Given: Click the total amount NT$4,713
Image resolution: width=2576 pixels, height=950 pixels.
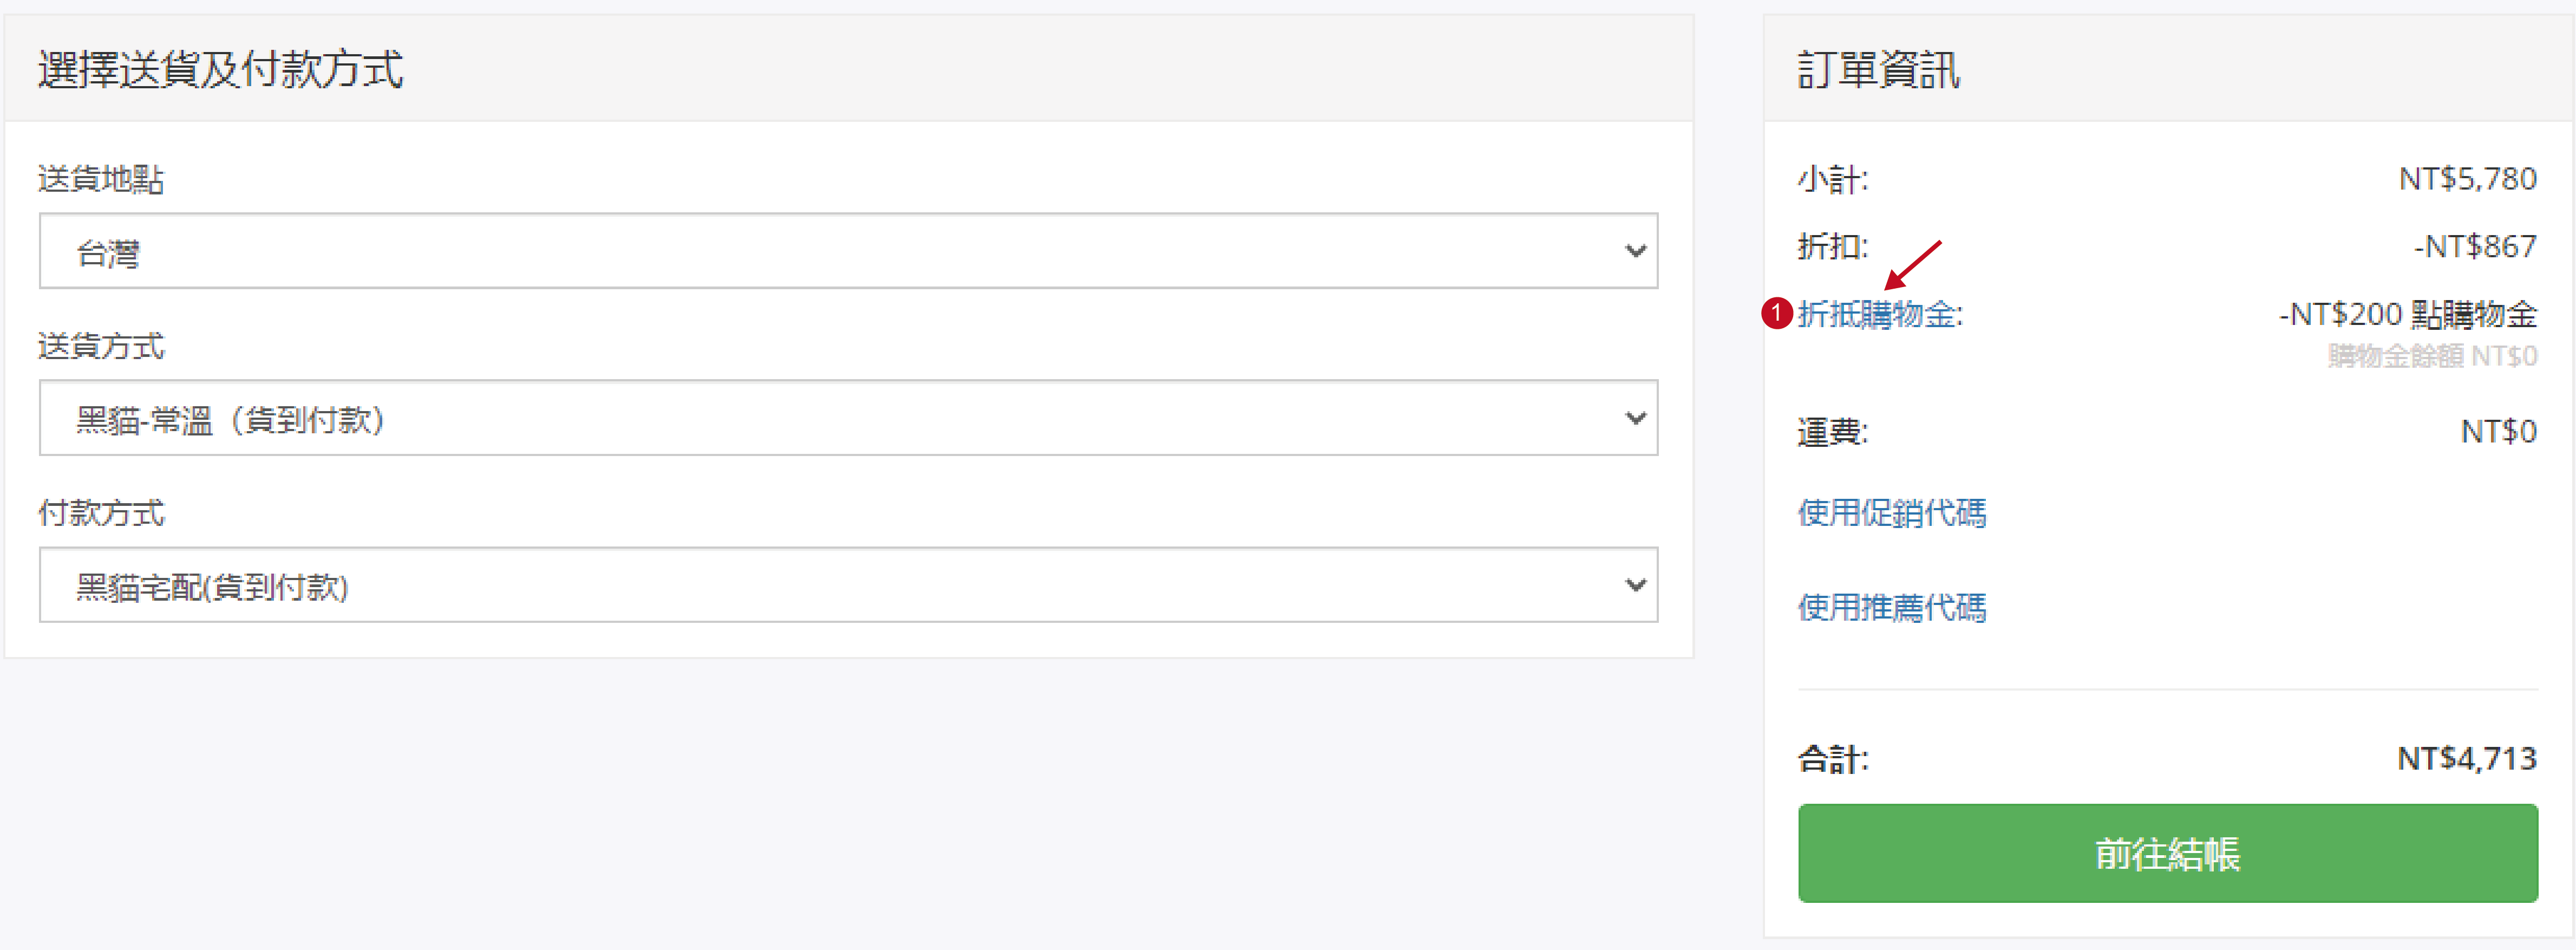Looking at the screenshot, I should click(x=2467, y=758).
